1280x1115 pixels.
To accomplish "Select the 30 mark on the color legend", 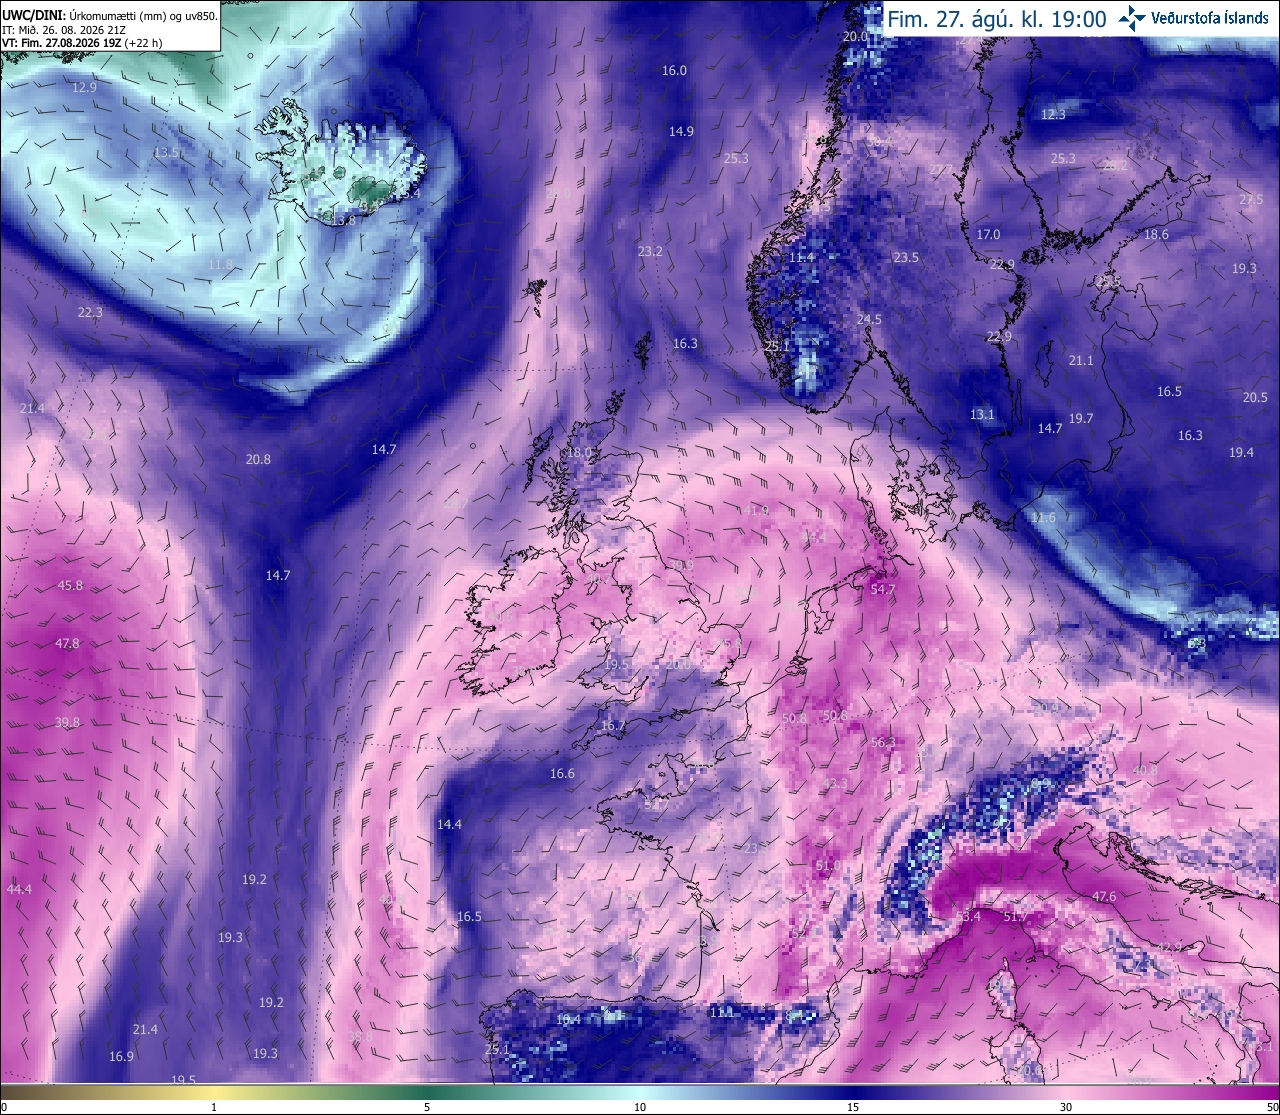I will (1066, 1107).
